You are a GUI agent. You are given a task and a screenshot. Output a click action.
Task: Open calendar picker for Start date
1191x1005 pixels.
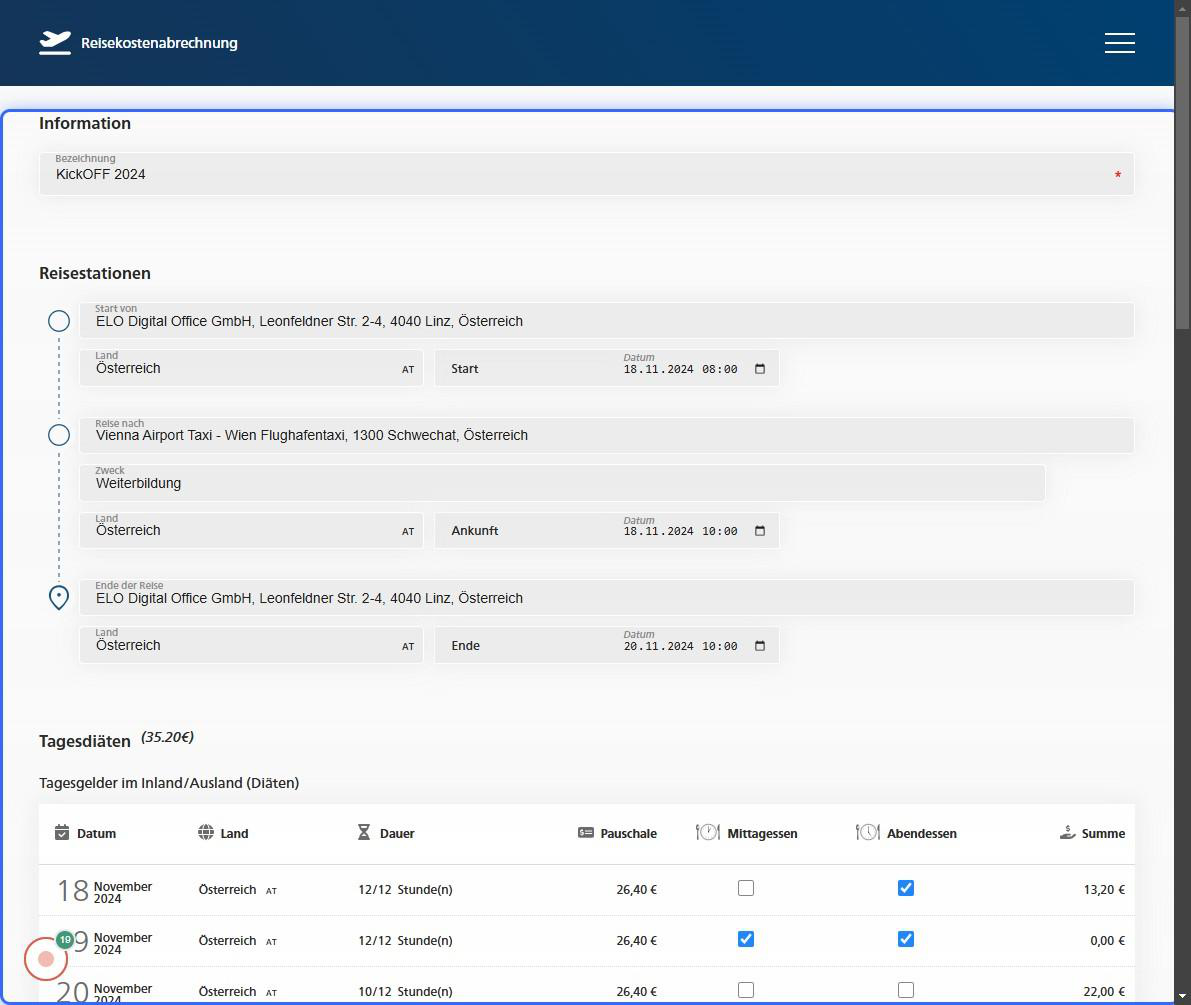[760, 369]
